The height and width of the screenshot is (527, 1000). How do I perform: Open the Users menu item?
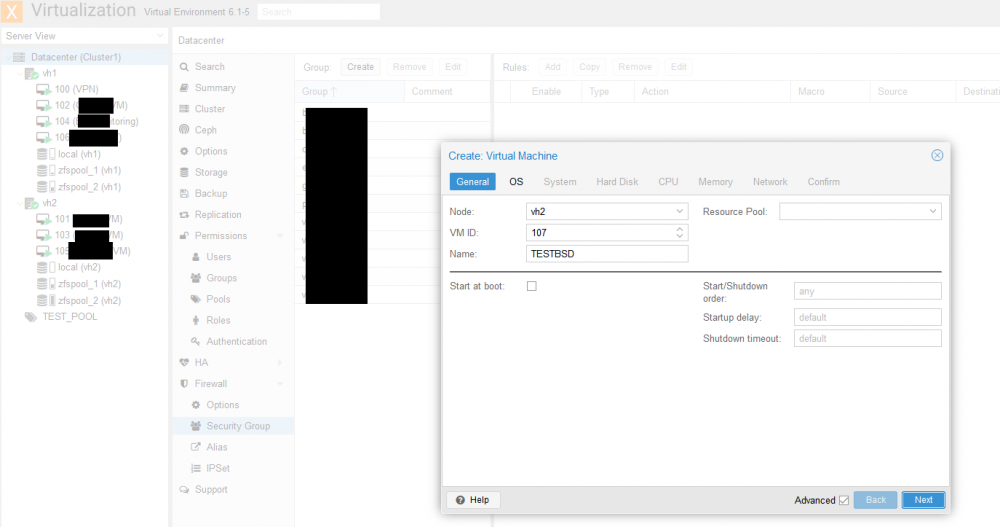click(218, 257)
